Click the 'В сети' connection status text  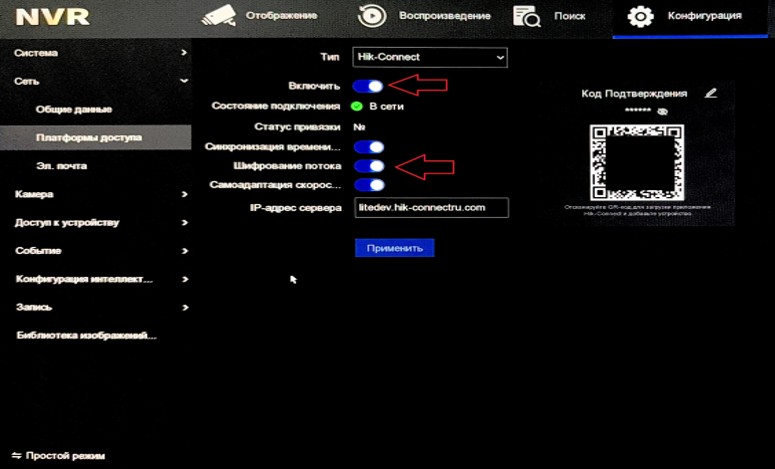coord(386,106)
